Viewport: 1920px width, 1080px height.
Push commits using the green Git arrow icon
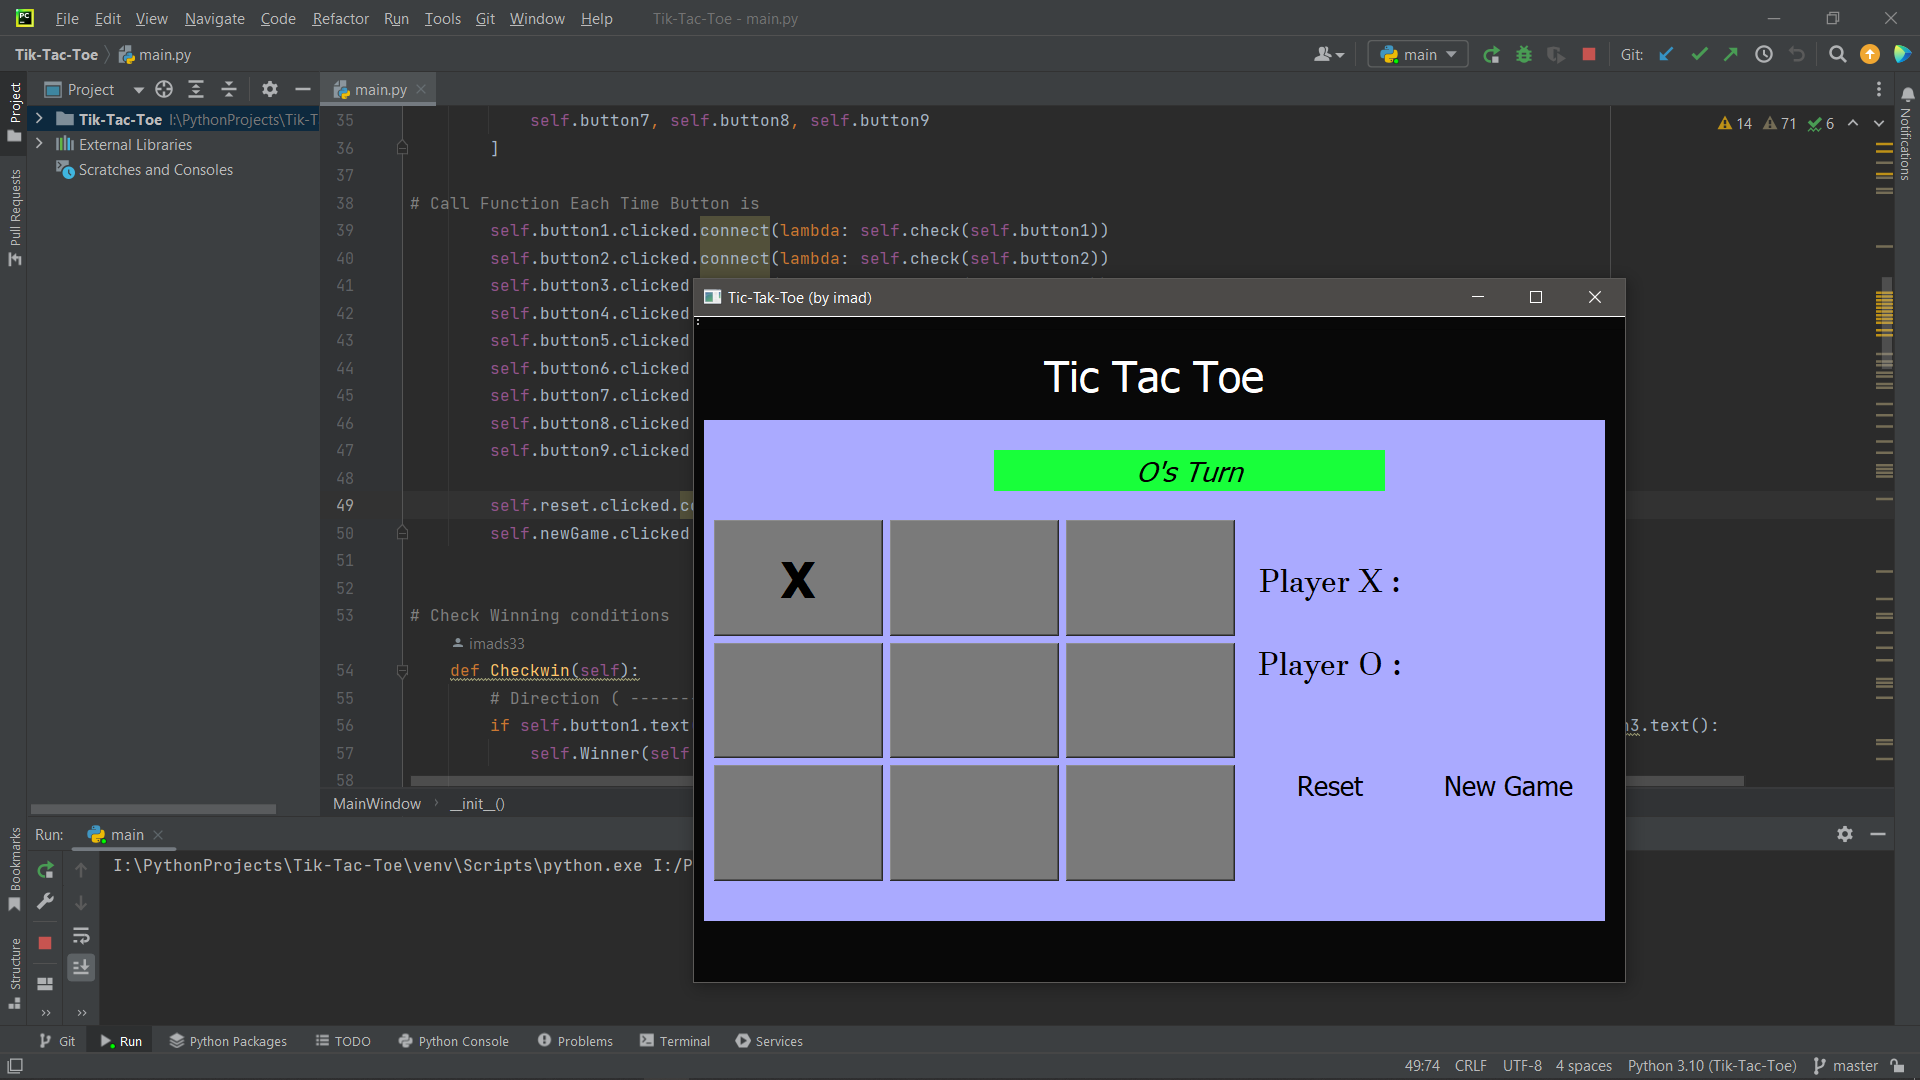pyautogui.click(x=1731, y=54)
